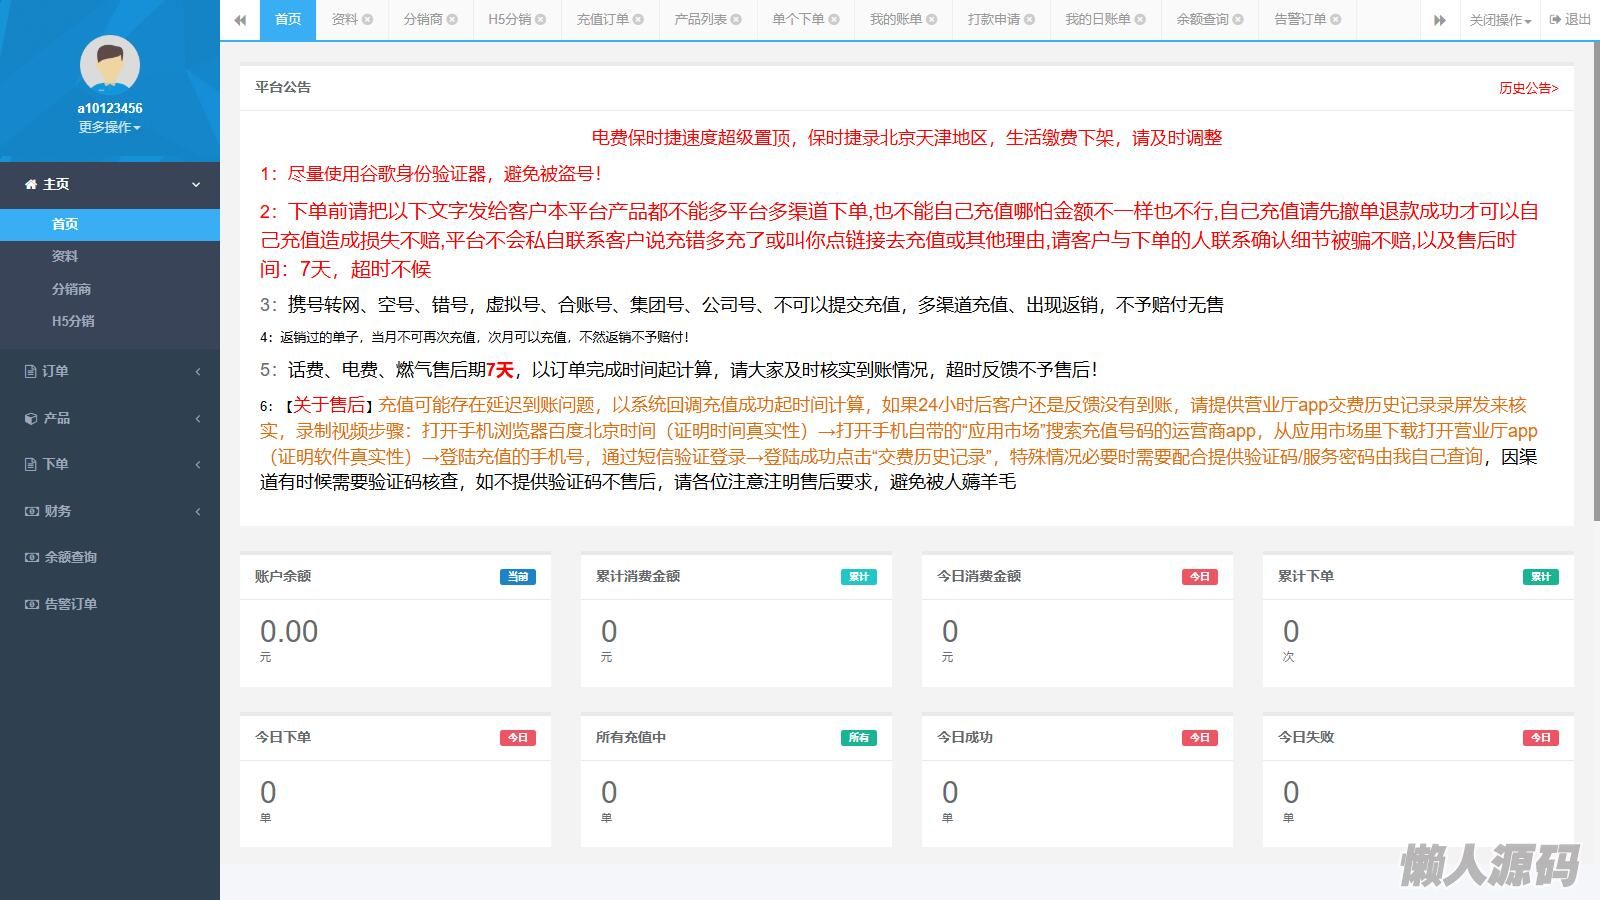The width and height of the screenshot is (1600, 900).
Task: Expand the 订单 sidebar menu
Action: point(110,371)
